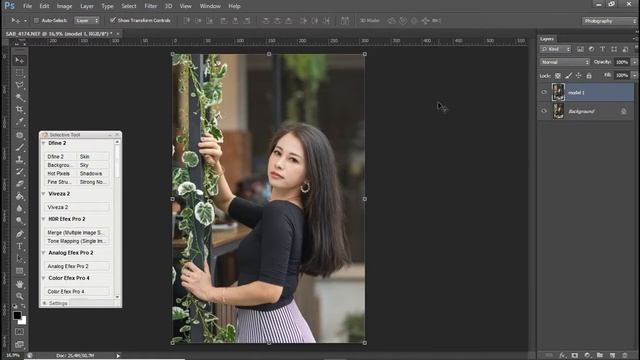Select the Dodge tool

(19, 221)
